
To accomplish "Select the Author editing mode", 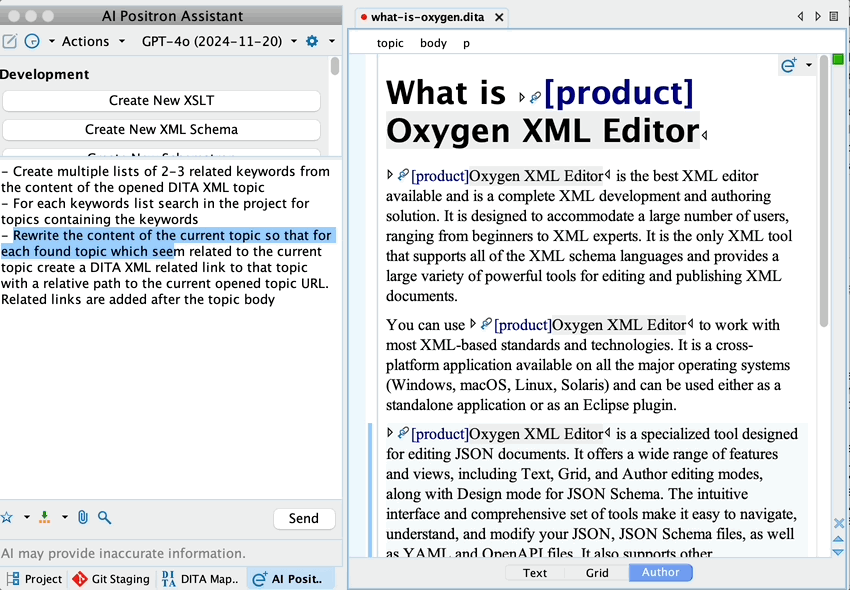I will coord(660,573).
